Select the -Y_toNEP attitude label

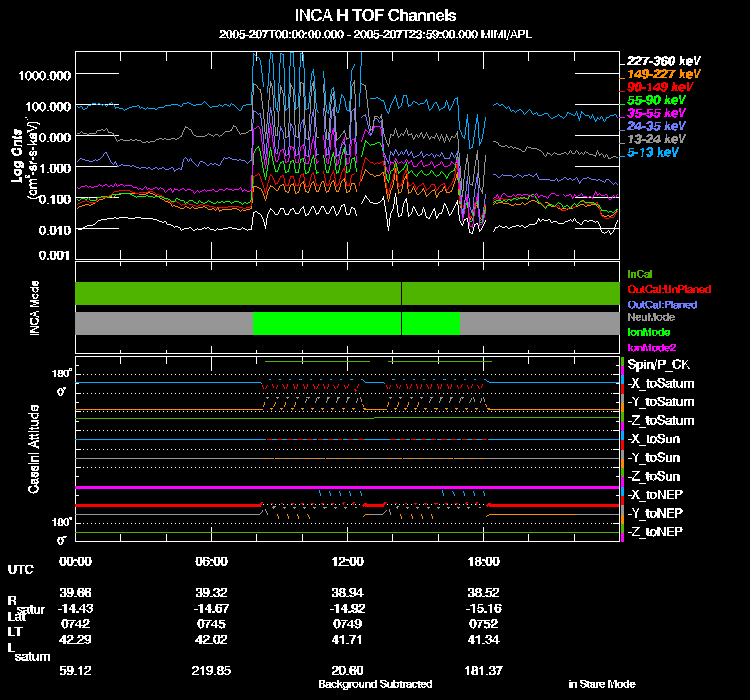tap(655, 513)
